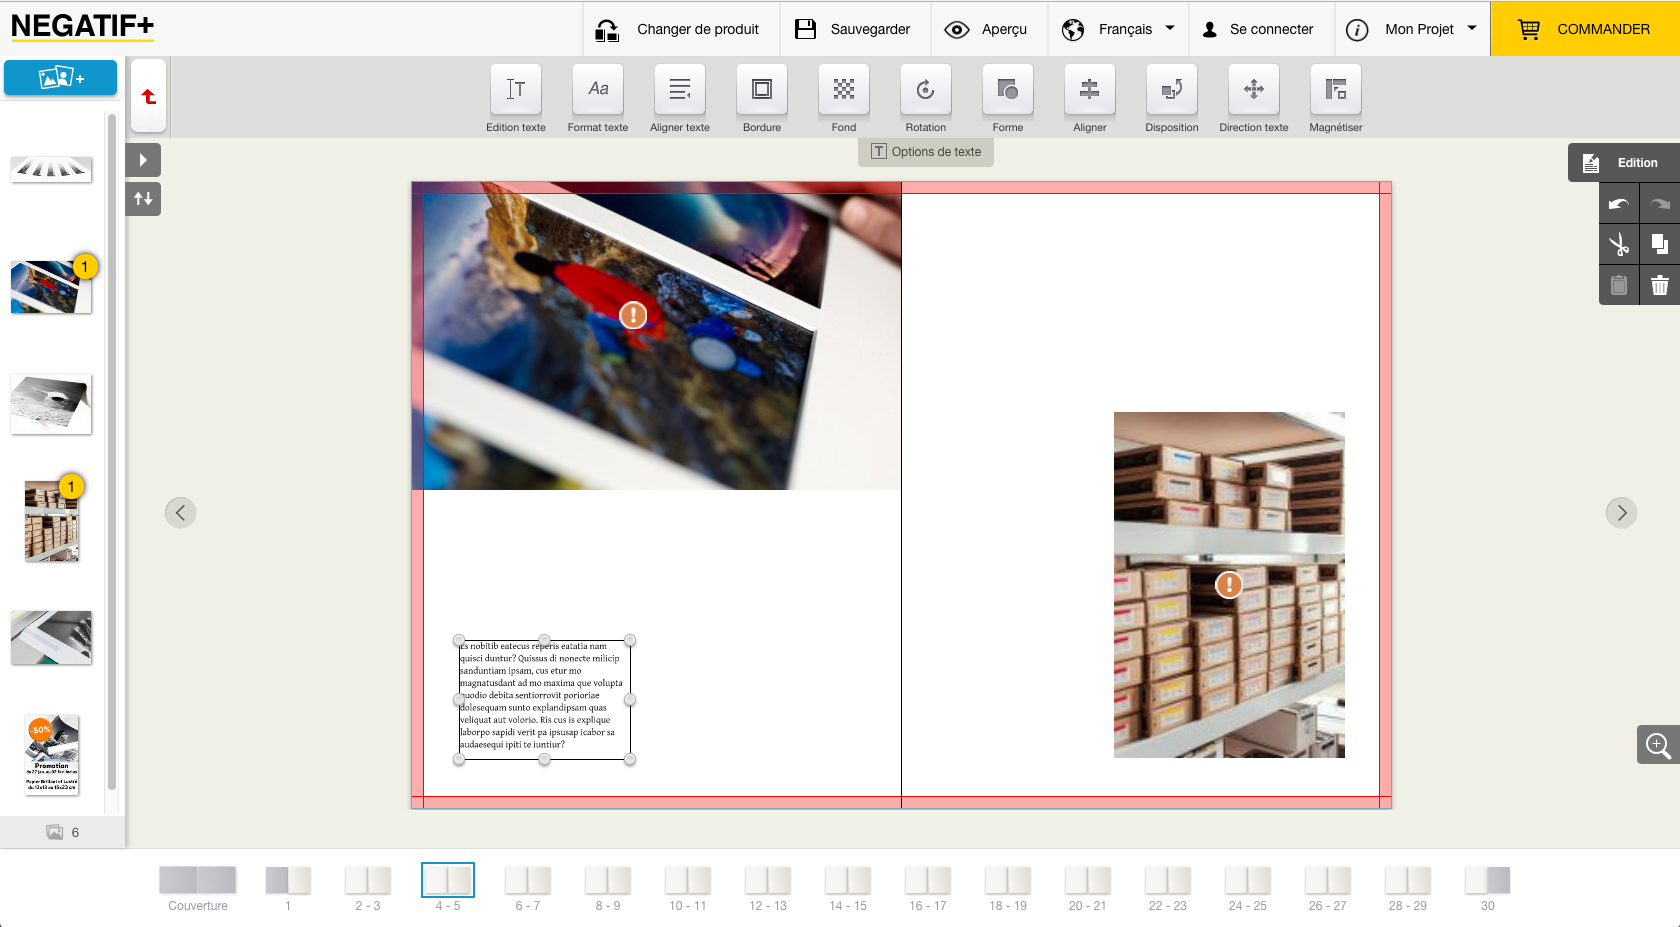Copy the selected element
1680x927 pixels.
tap(1660, 244)
